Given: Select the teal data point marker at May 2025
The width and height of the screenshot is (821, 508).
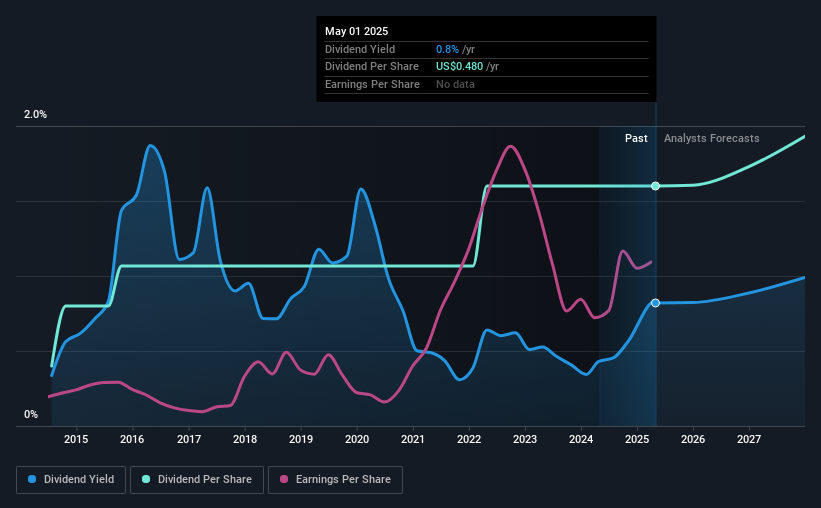Looking at the screenshot, I should [x=656, y=186].
